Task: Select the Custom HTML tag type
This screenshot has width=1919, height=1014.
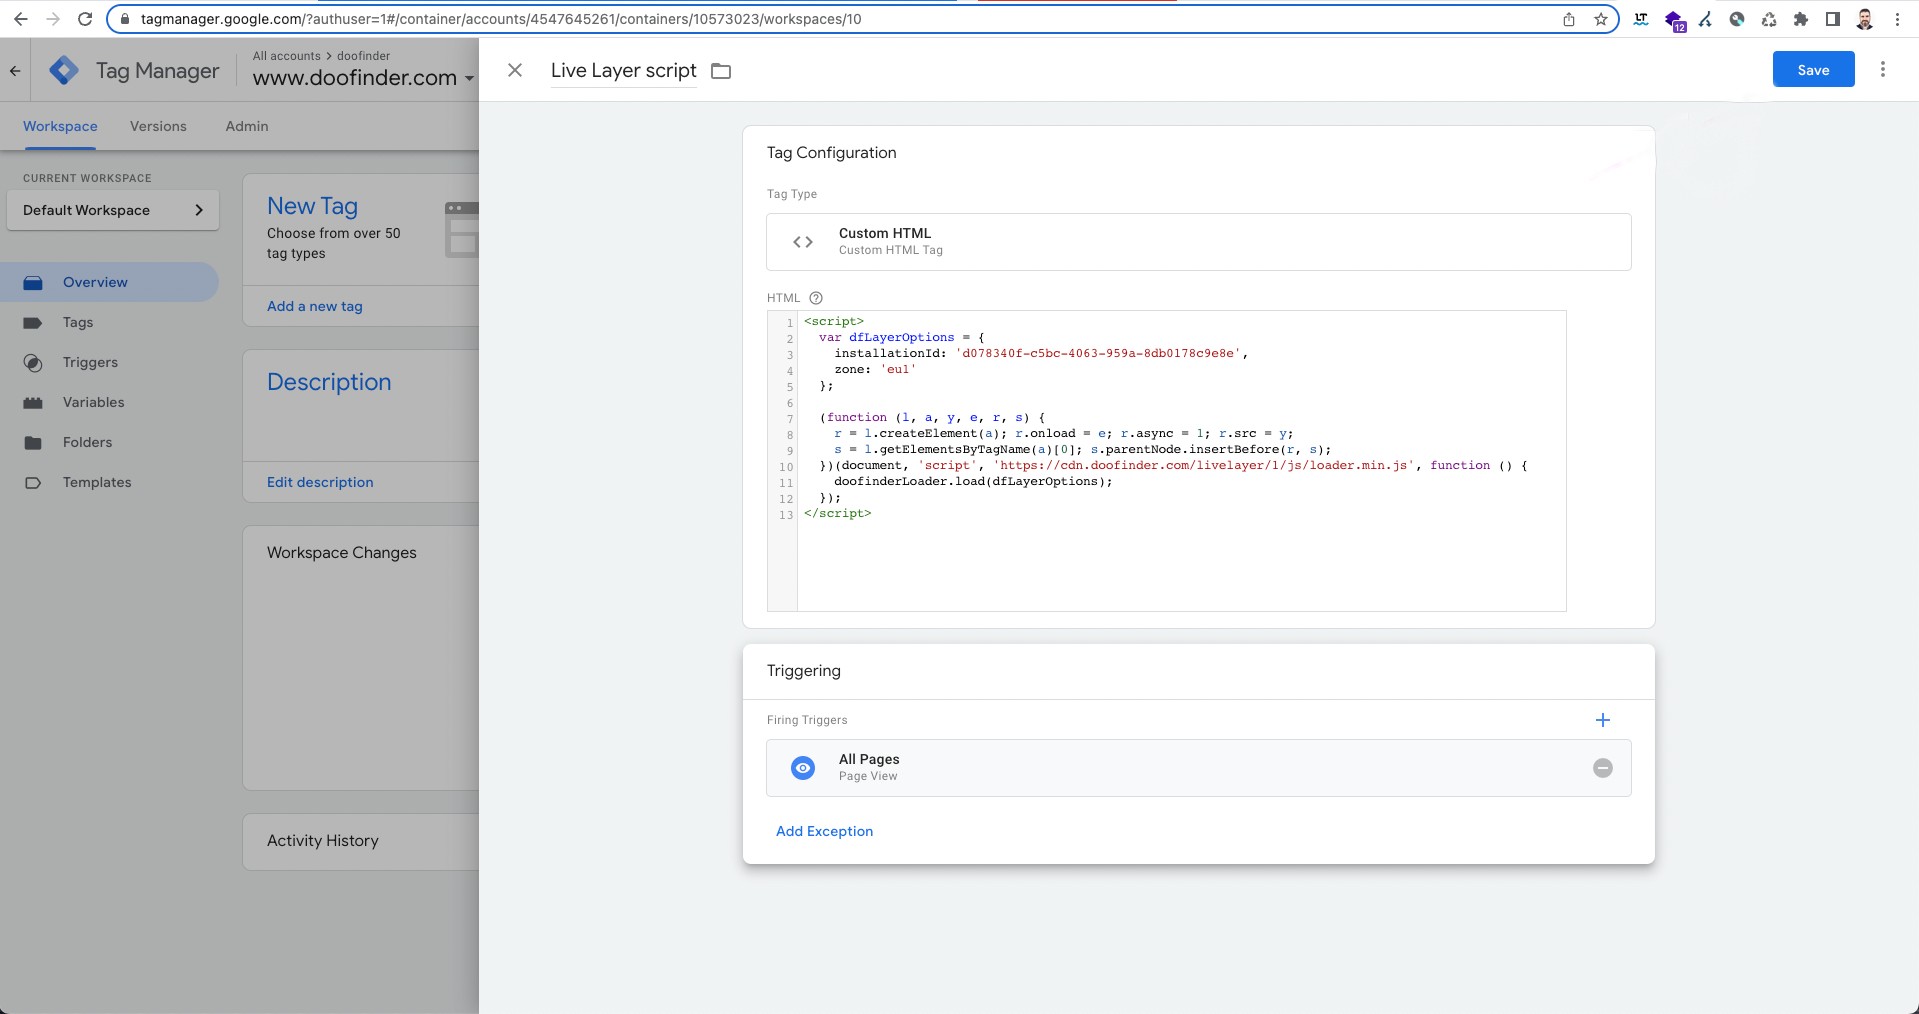Action: pyautogui.click(x=1198, y=242)
